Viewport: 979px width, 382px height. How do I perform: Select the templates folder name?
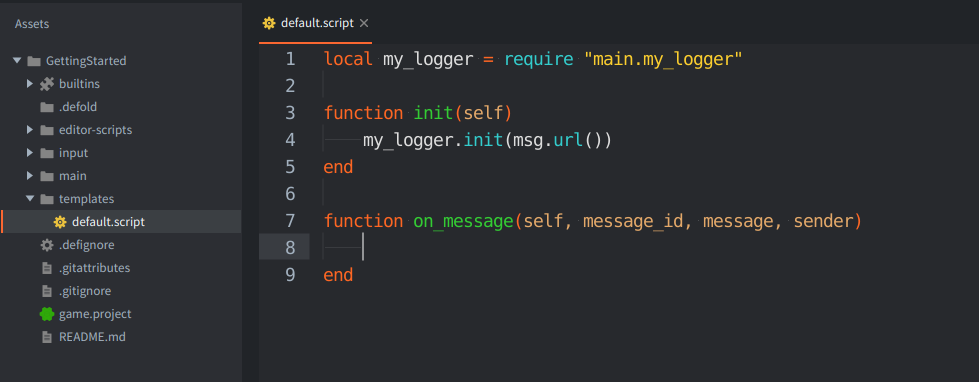[87, 199]
